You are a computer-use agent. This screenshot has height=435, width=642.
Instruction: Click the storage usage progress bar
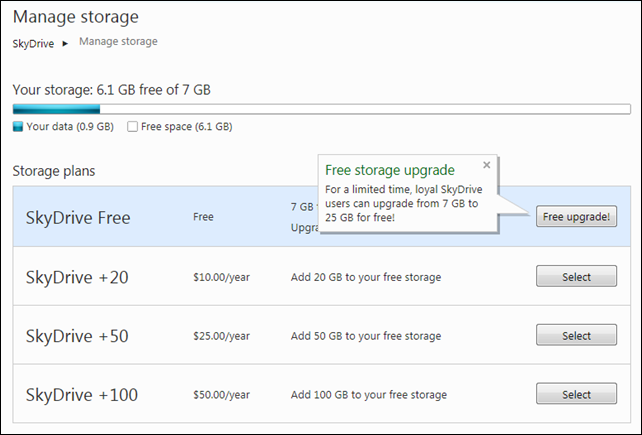point(321,110)
